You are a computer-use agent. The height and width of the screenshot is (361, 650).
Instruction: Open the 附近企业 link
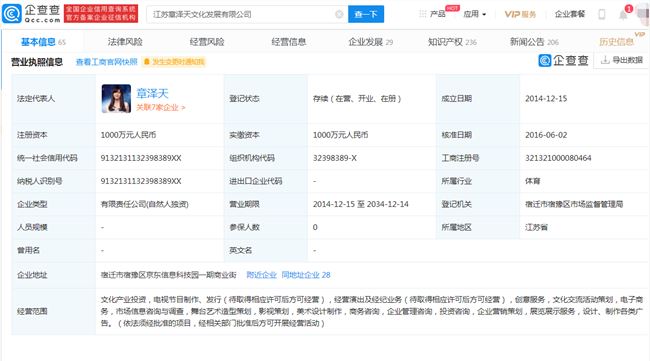click(x=261, y=275)
